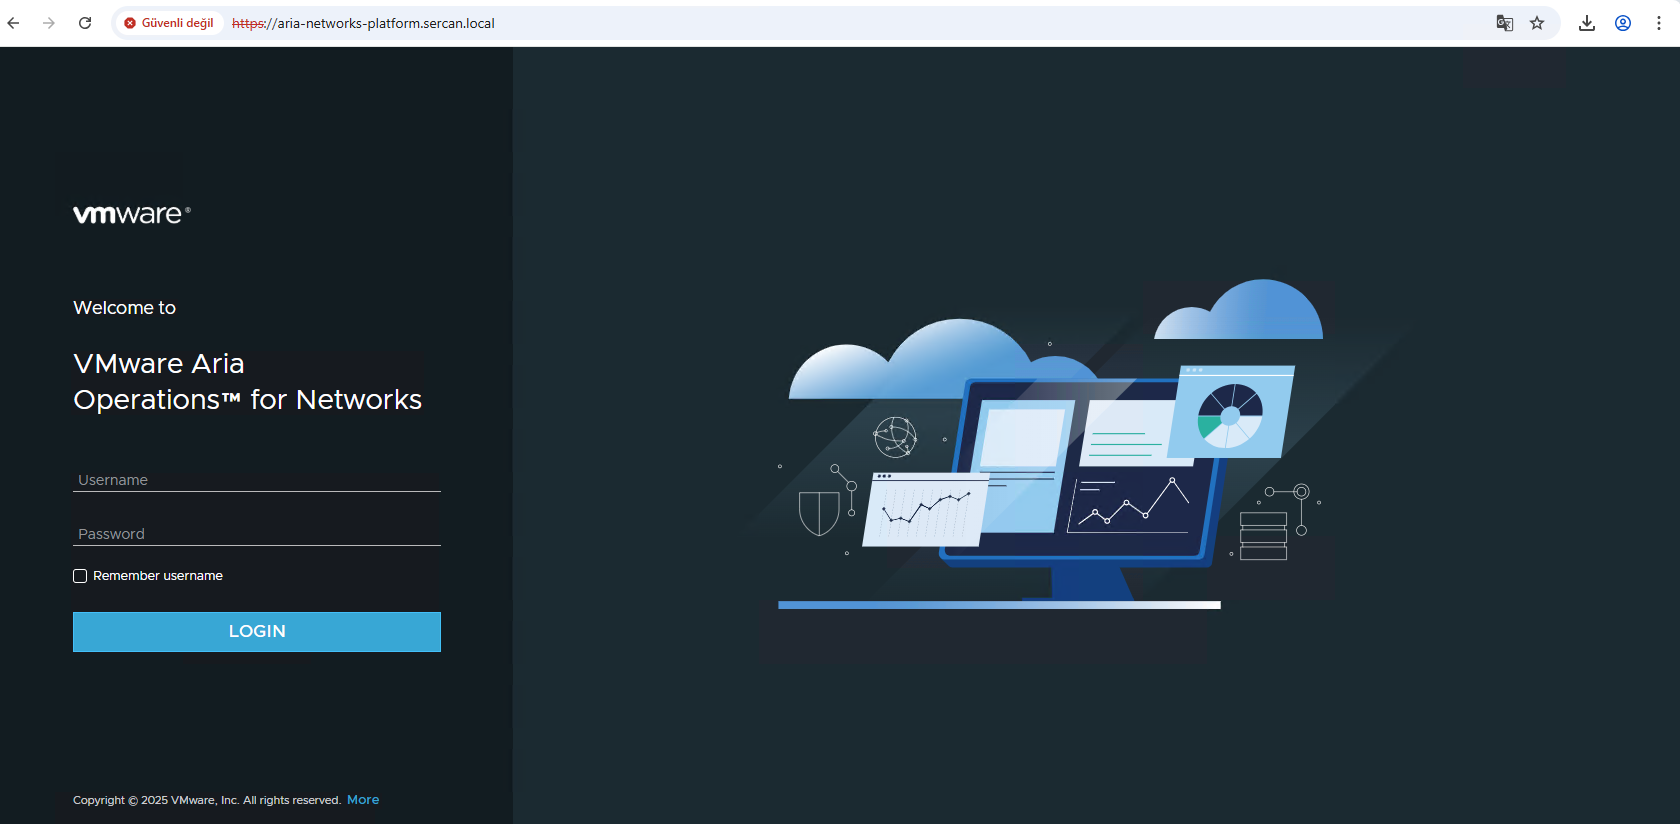This screenshot has width=1680, height=824.
Task: Click the browser forward arrow
Action: tap(49, 23)
